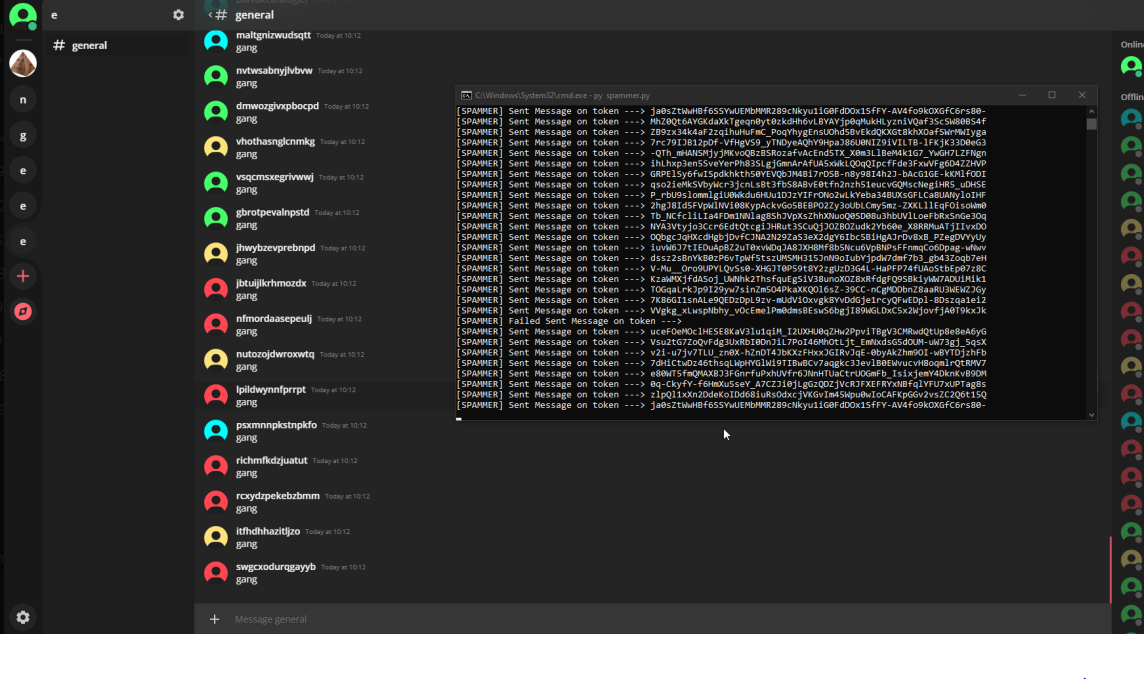Open the server with the brown photo icon
This screenshot has width=1144, height=679.
click(x=23, y=63)
